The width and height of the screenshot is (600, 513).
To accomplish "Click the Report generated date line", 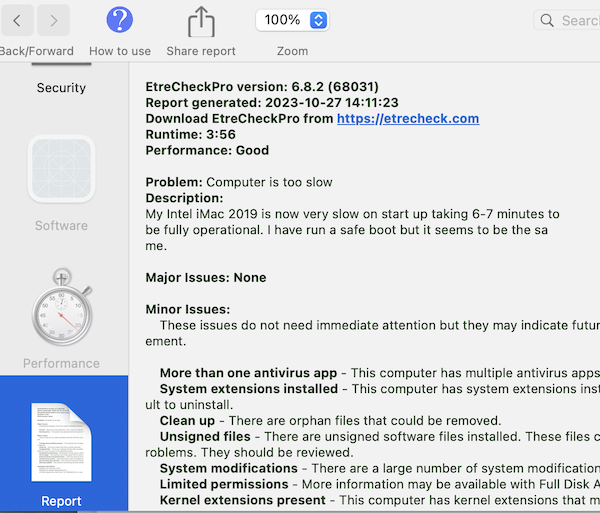I will [x=272, y=103].
